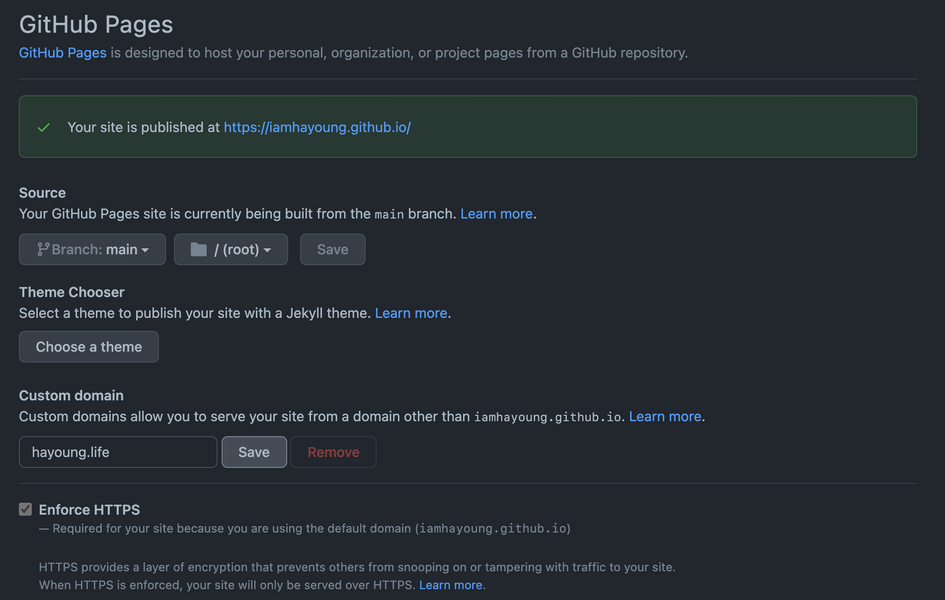Click the git branch icon in the Branch button

coord(43,249)
